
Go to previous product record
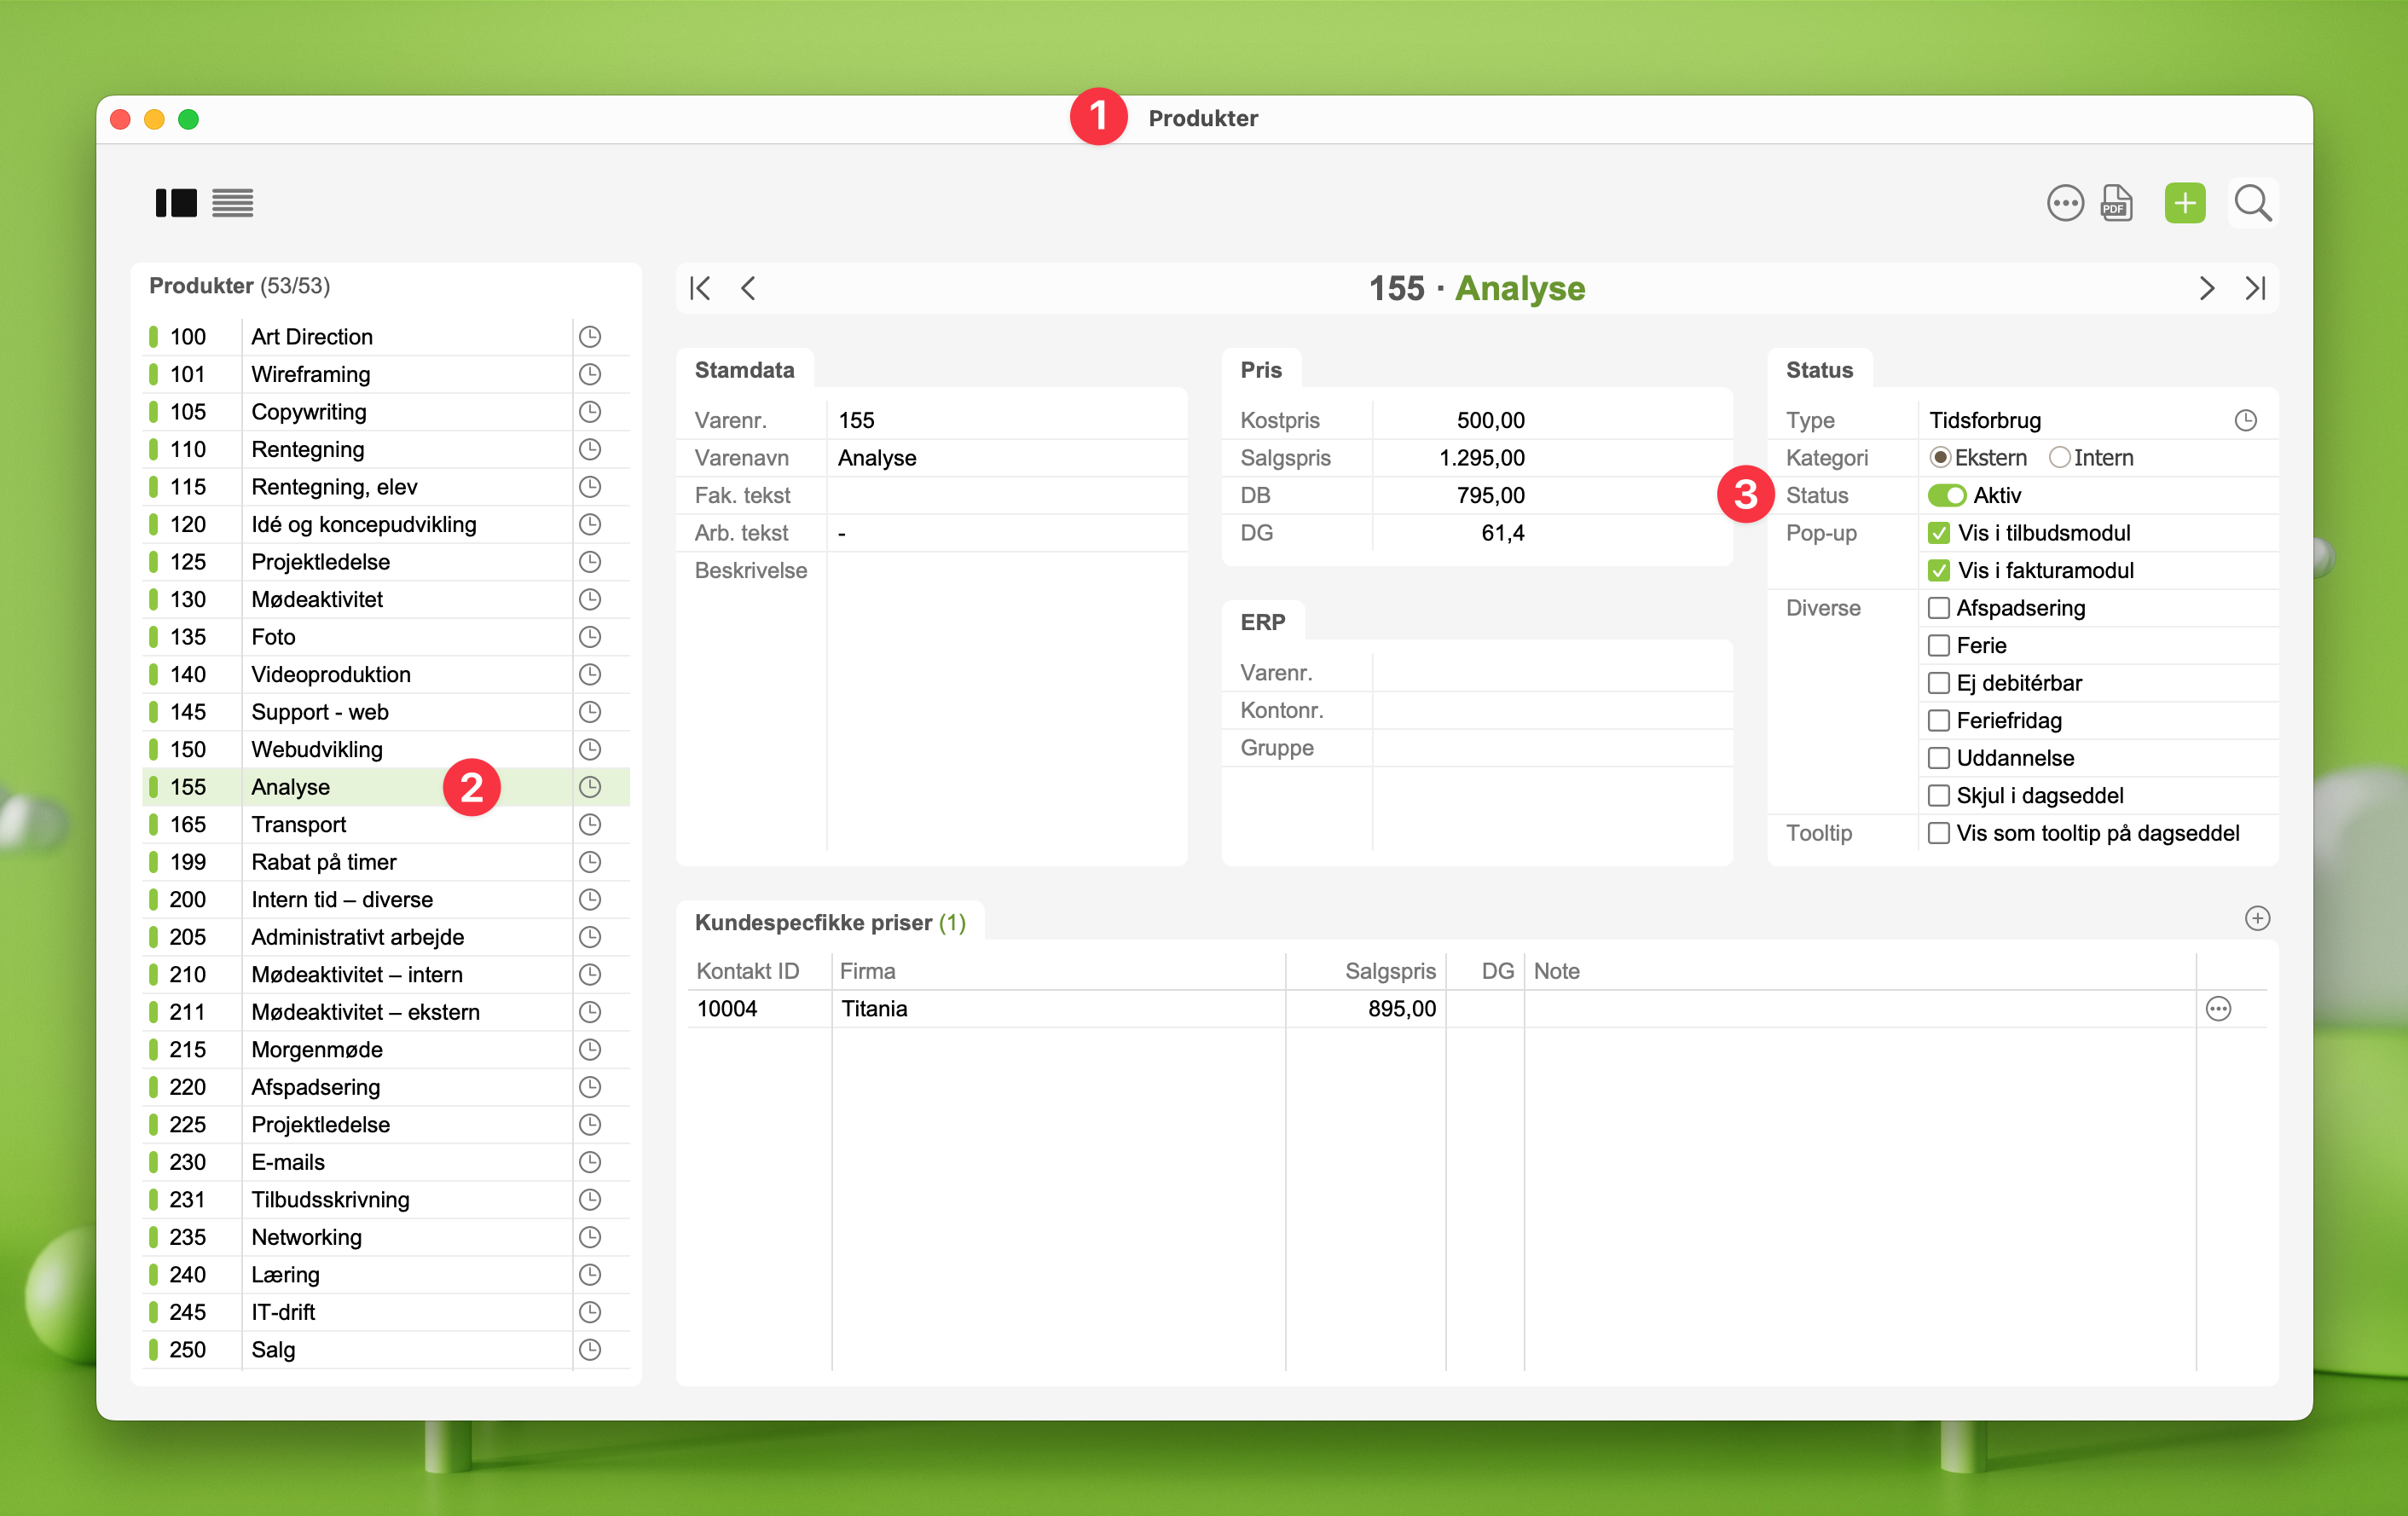tap(748, 289)
